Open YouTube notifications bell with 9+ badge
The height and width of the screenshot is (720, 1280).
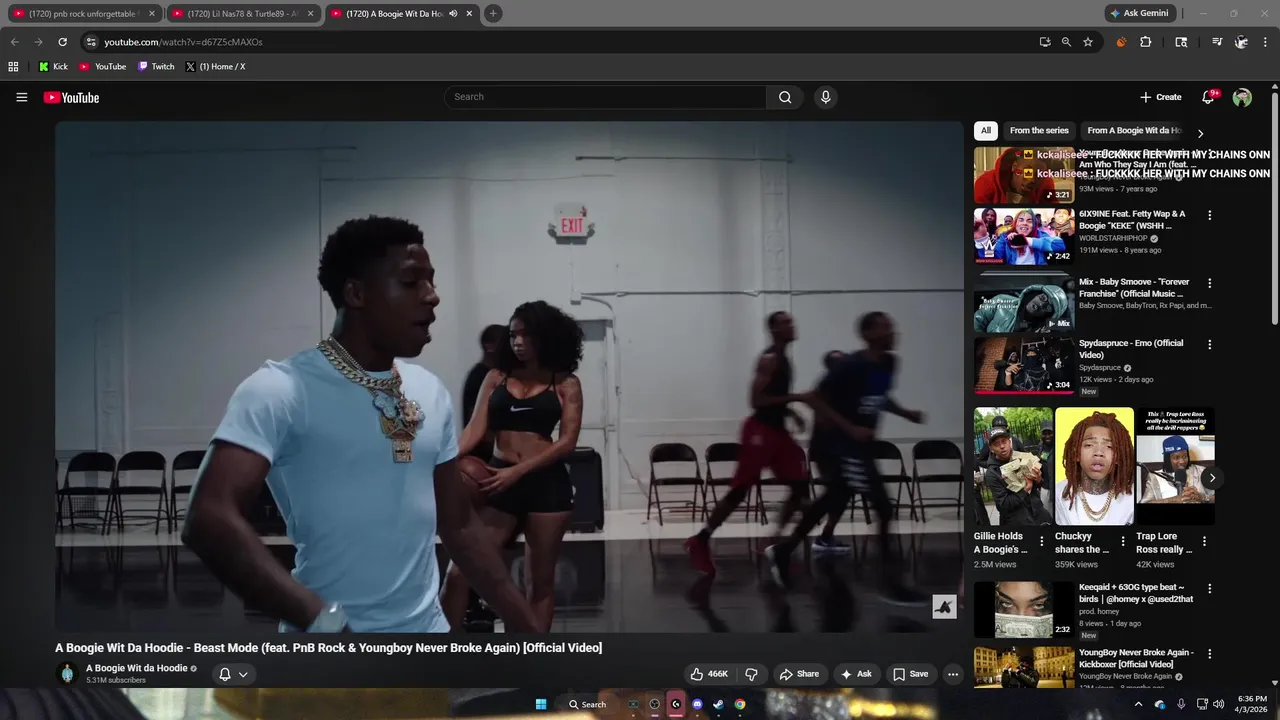[x=1209, y=97]
